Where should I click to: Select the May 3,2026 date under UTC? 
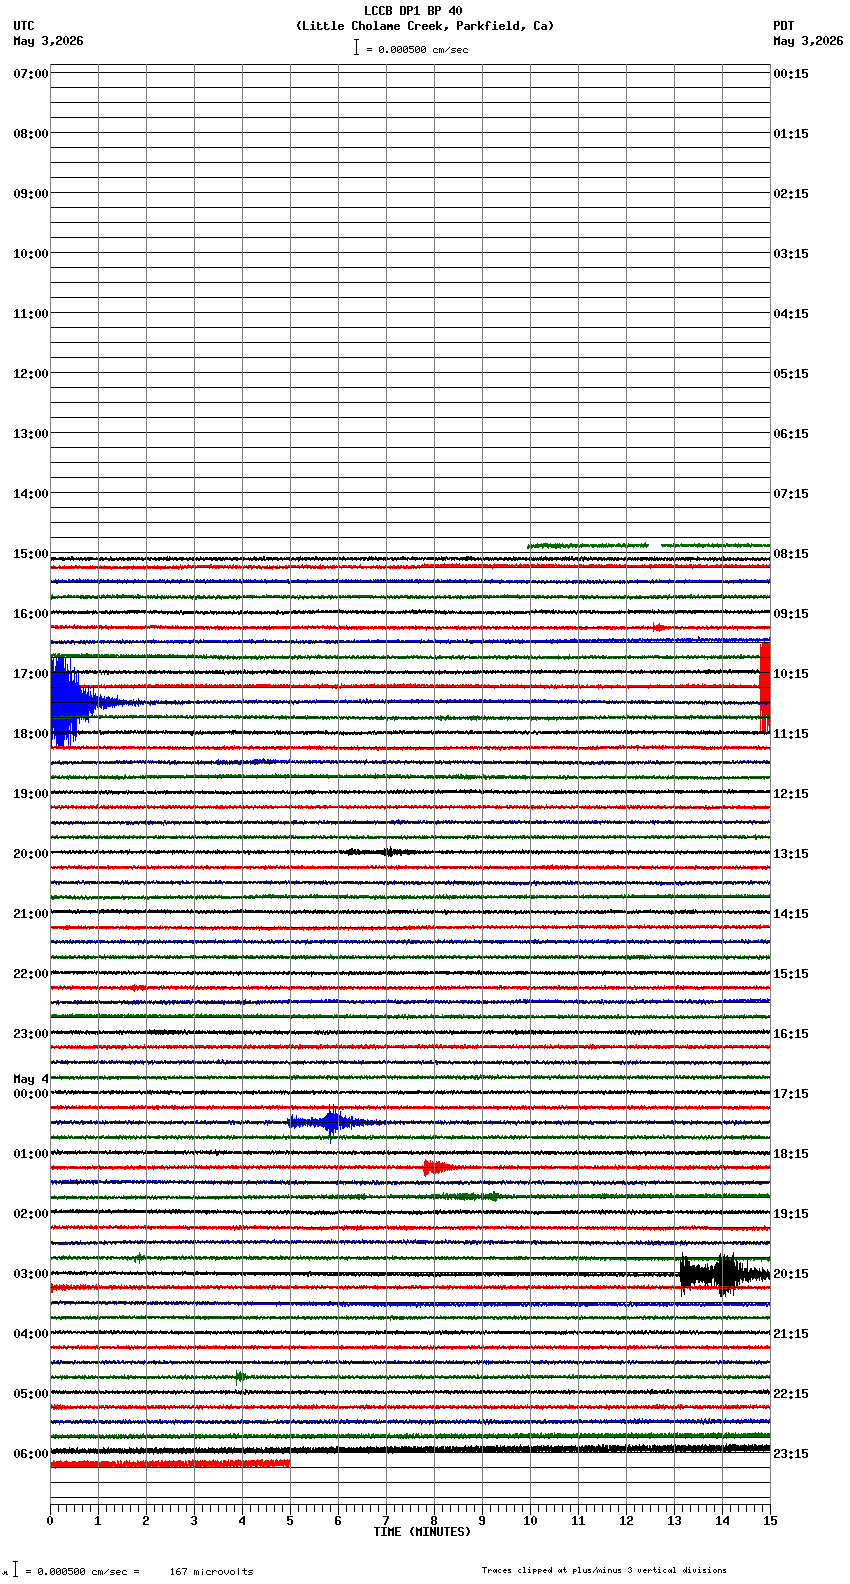48,41
